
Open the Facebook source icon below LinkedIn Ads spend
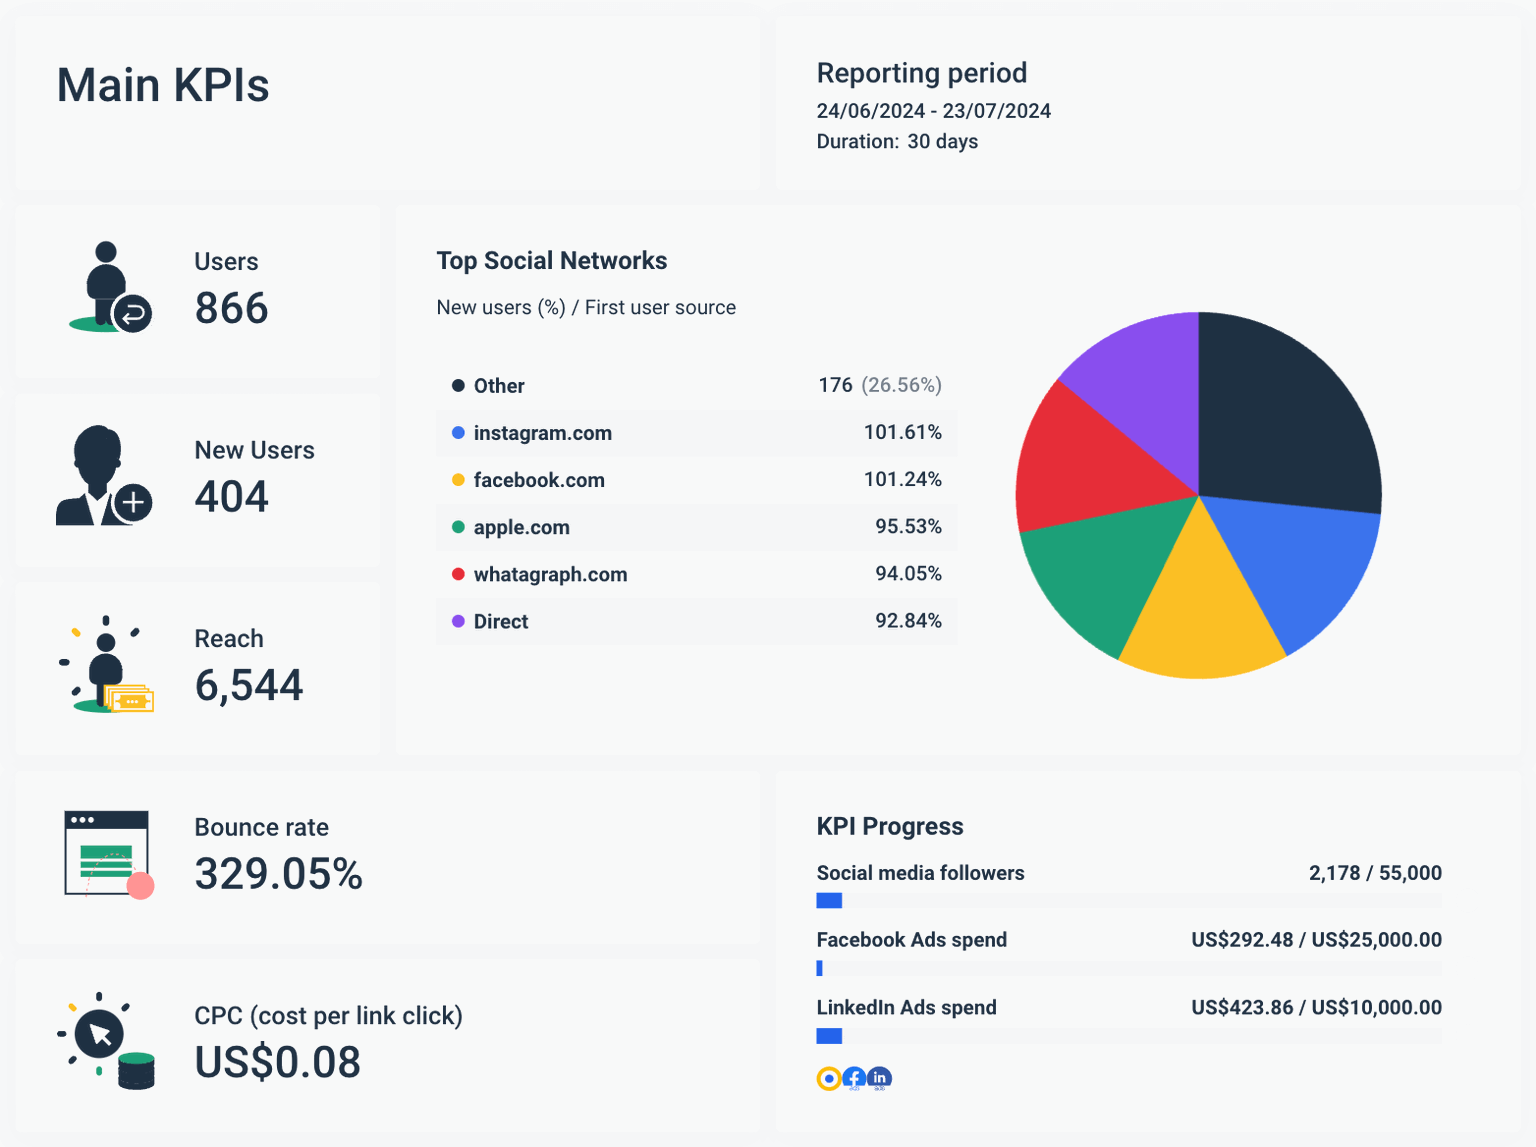(x=854, y=1079)
